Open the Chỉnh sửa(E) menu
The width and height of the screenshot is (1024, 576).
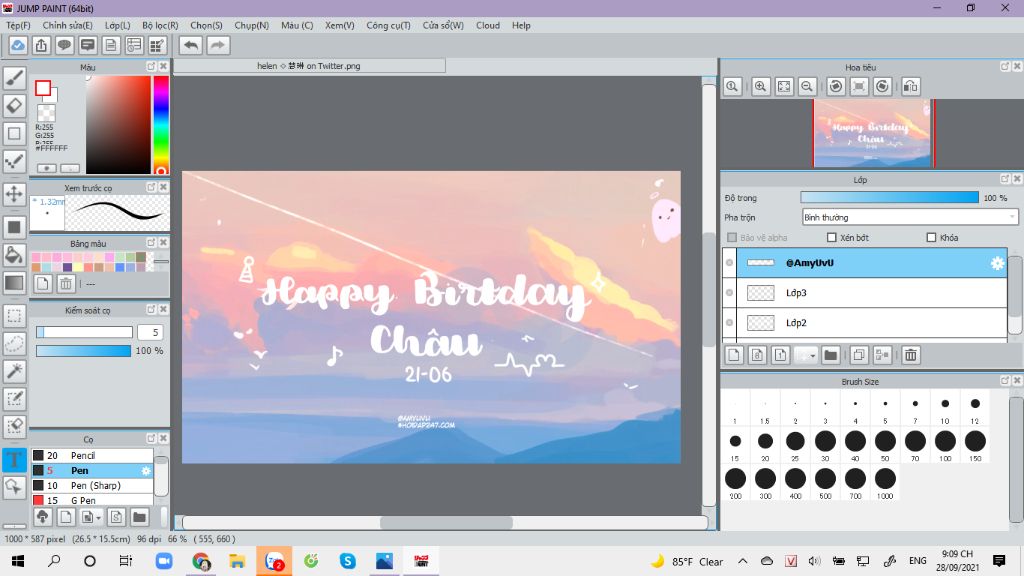coord(67,25)
